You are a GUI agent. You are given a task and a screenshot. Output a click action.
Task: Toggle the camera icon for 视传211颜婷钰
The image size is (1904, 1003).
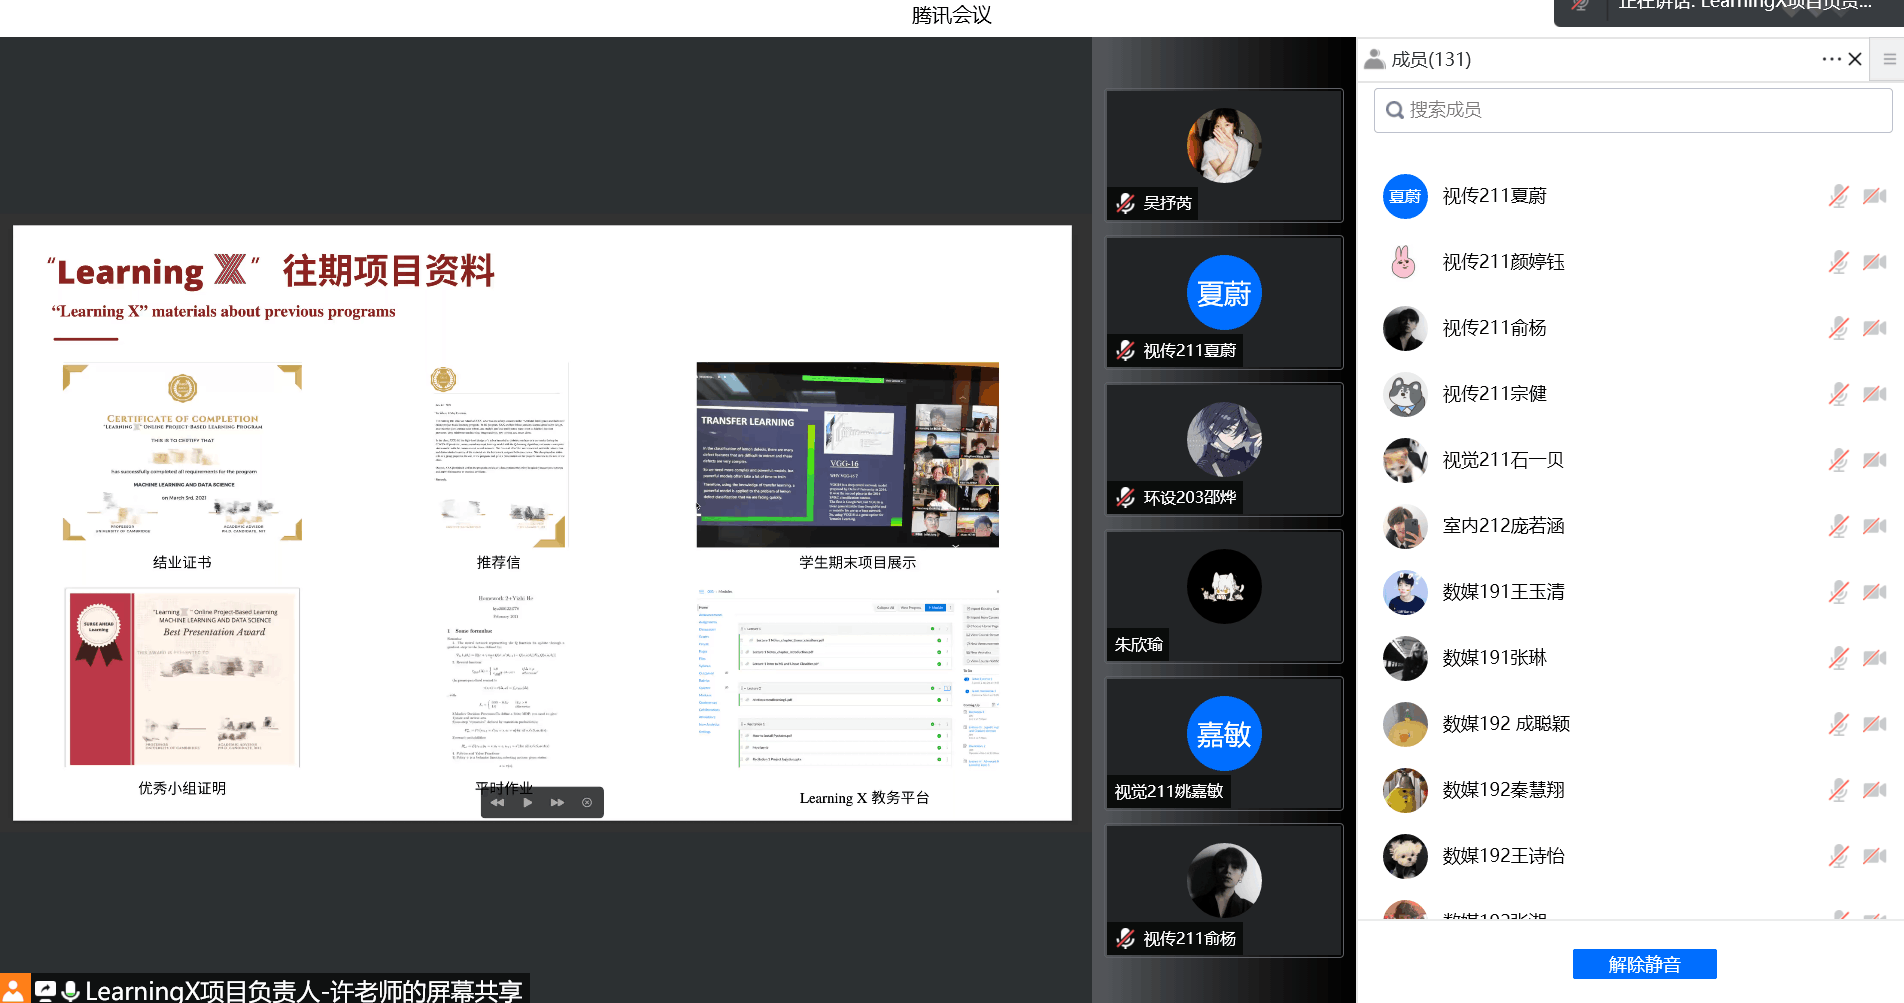click(1874, 262)
